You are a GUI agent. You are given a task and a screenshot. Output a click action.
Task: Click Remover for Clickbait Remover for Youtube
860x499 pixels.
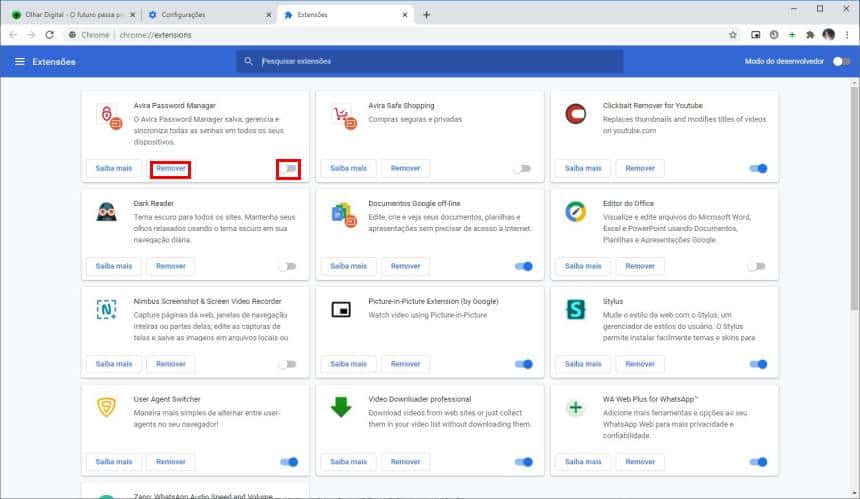(640, 168)
